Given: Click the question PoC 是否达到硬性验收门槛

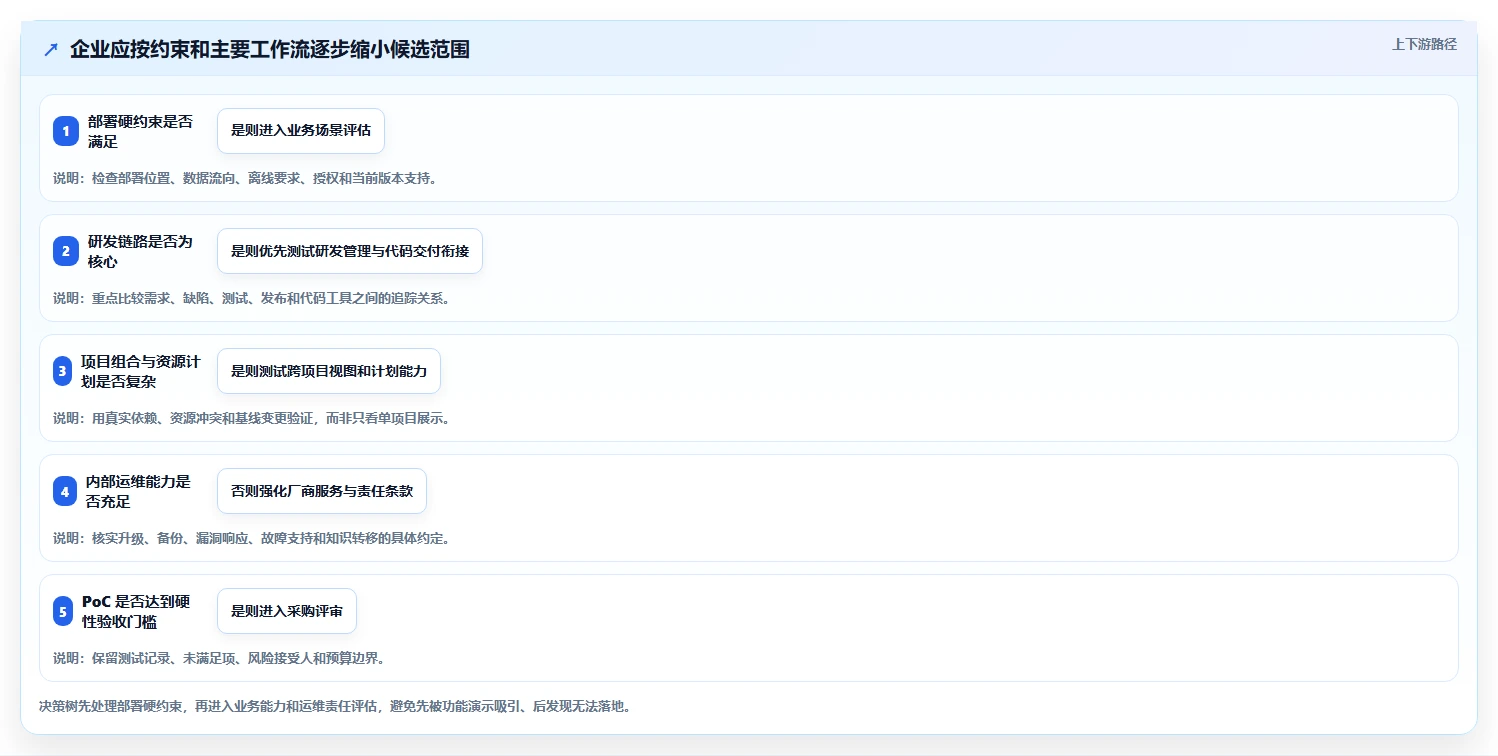Looking at the screenshot, I should click(136, 611).
